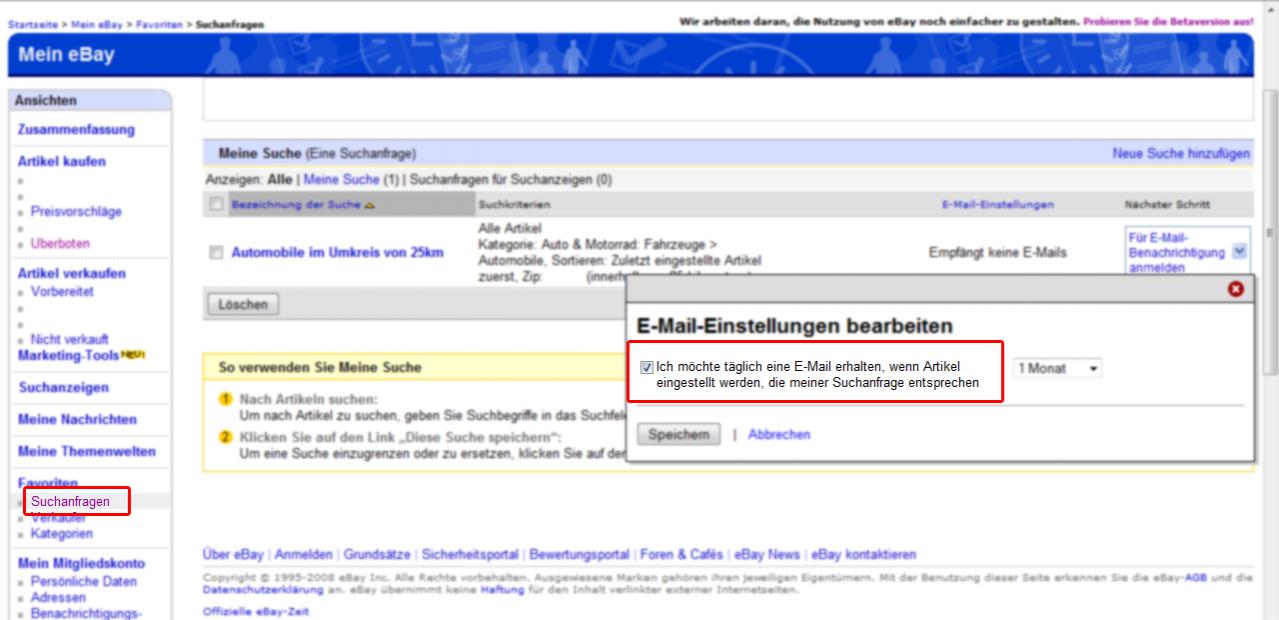This screenshot has width=1279, height=620.
Task: Click Startseite breadcrumb link
Action: 33,24
